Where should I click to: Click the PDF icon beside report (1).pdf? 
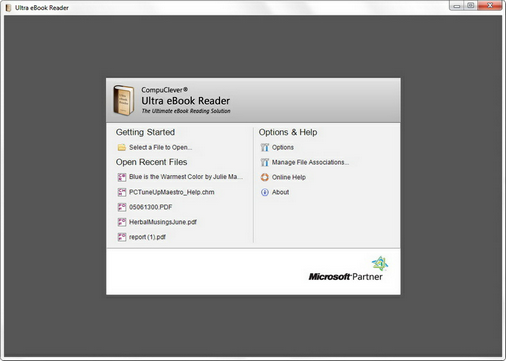point(122,237)
